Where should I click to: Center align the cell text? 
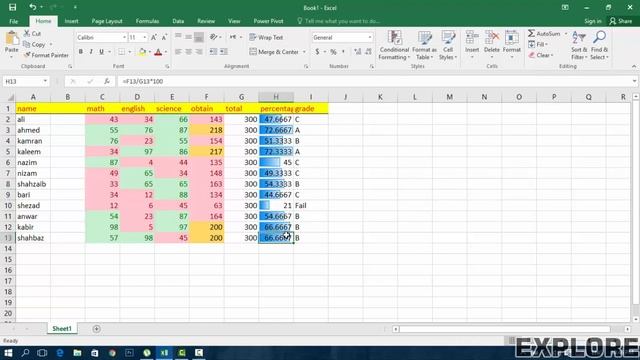[x=189, y=52]
